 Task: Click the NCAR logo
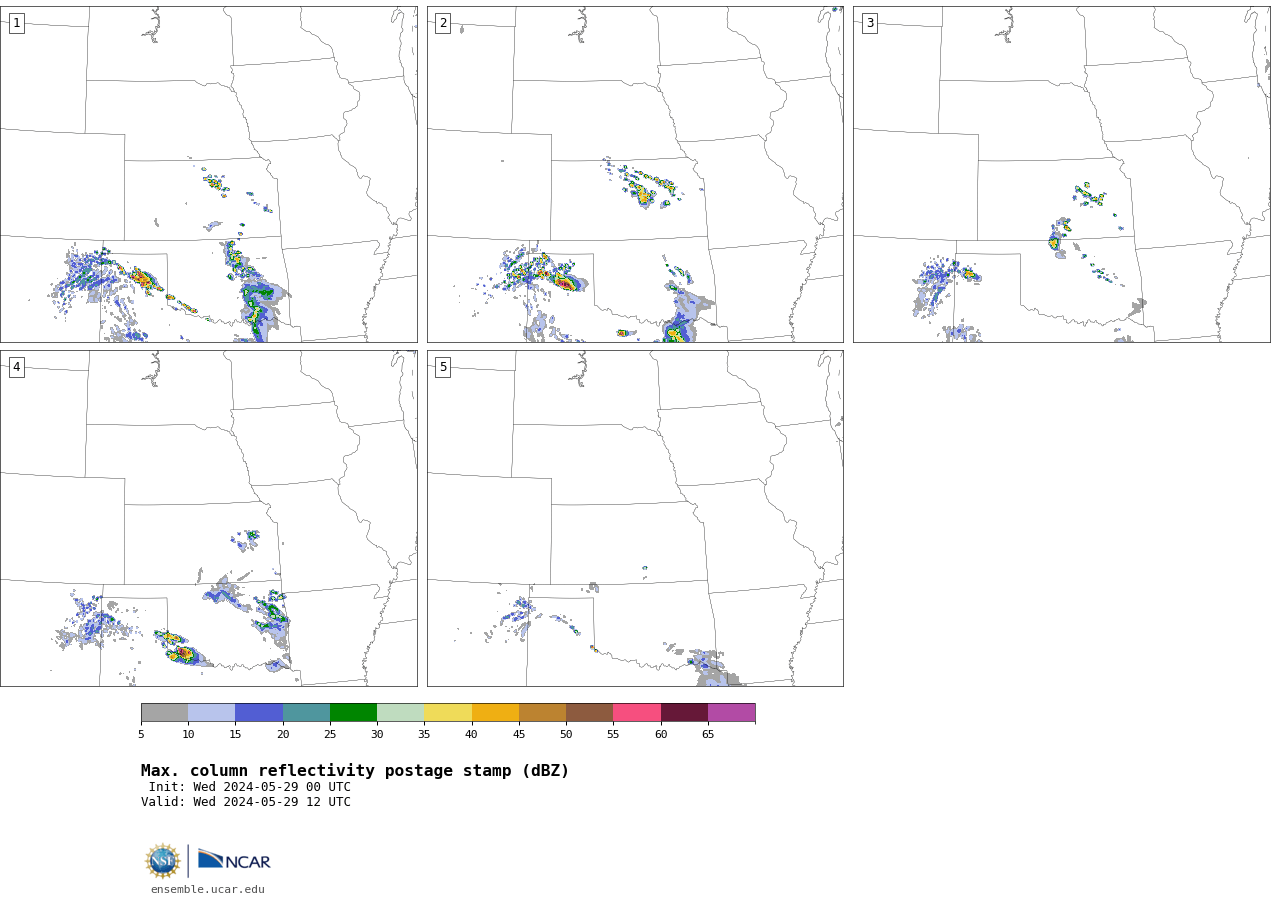pos(234,860)
